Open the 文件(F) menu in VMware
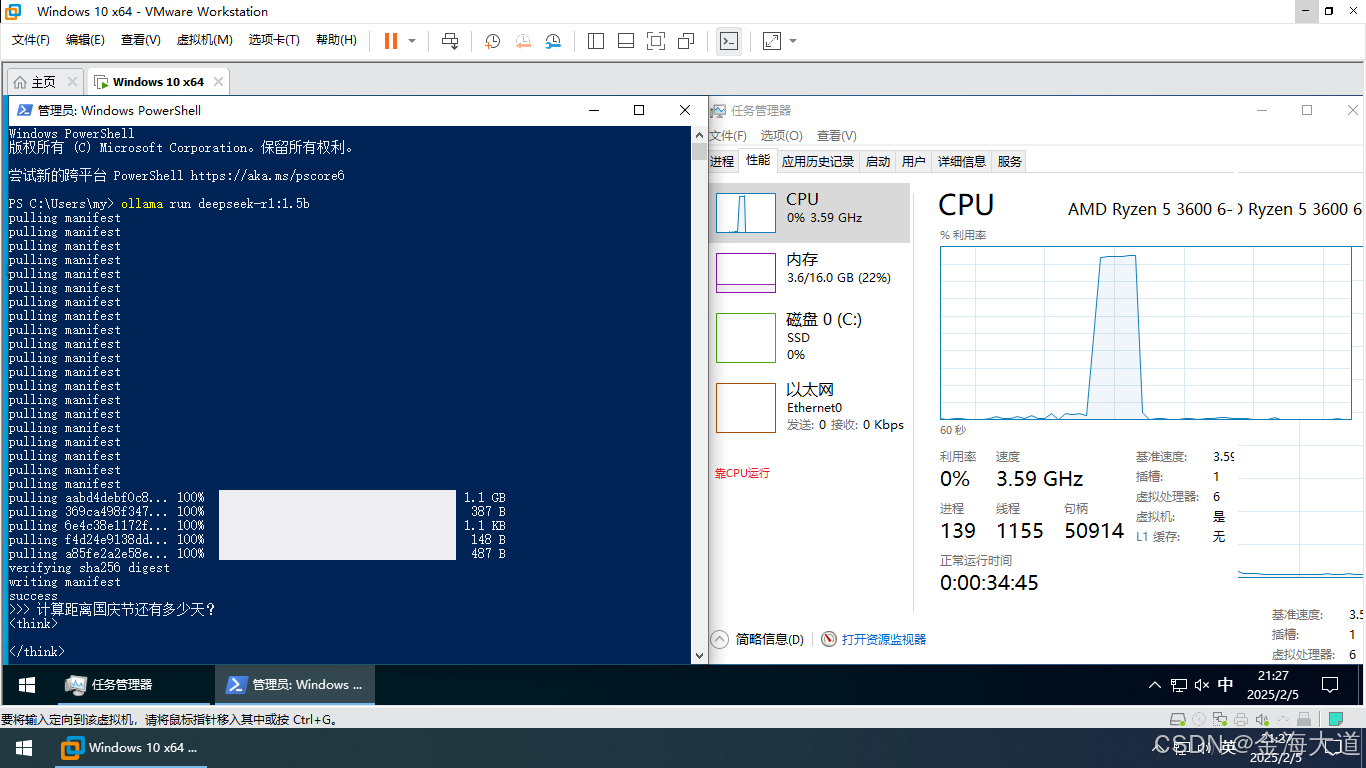The width and height of the screenshot is (1366, 768). (31, 40)
